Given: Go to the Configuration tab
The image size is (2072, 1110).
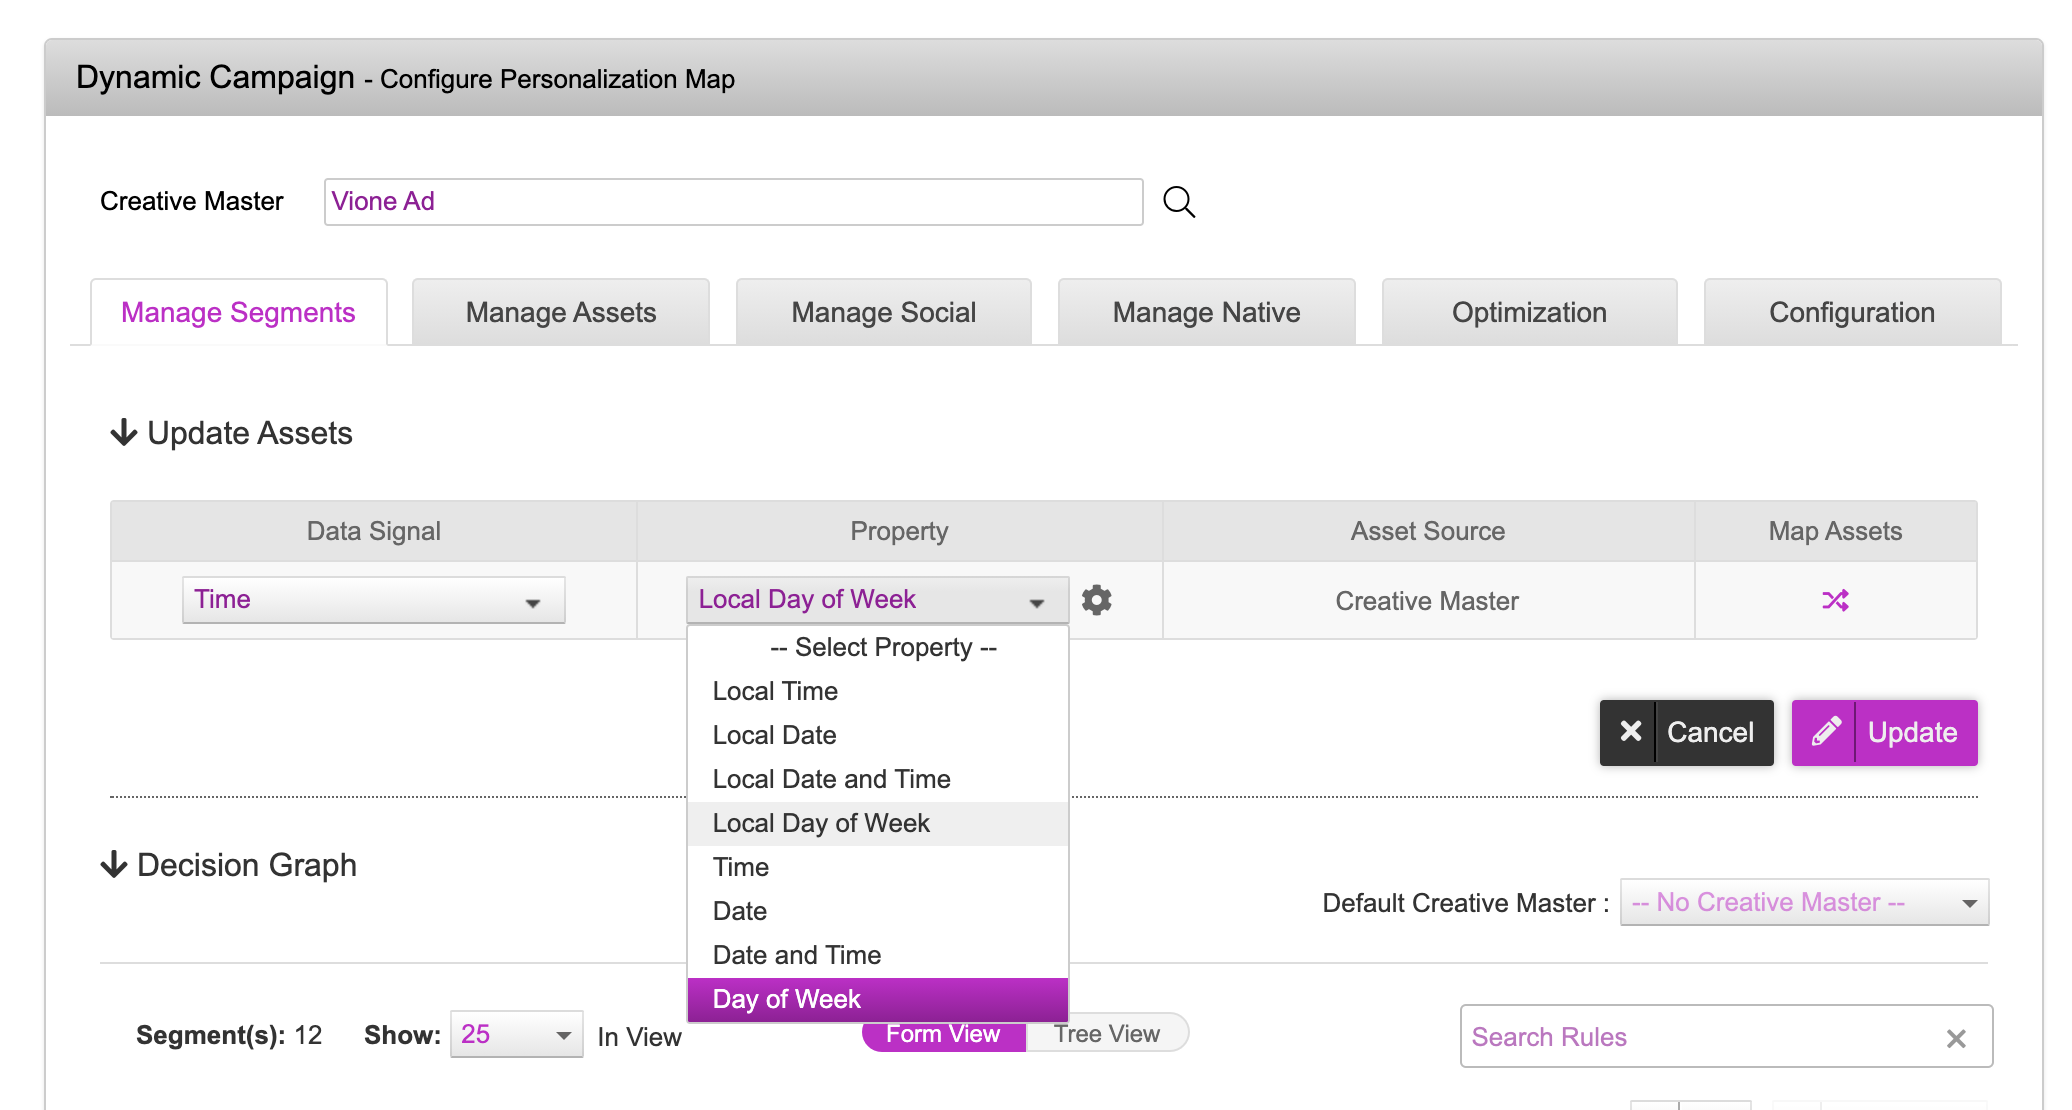Looking at the screenshot, I should click(x=1851, y=313).
